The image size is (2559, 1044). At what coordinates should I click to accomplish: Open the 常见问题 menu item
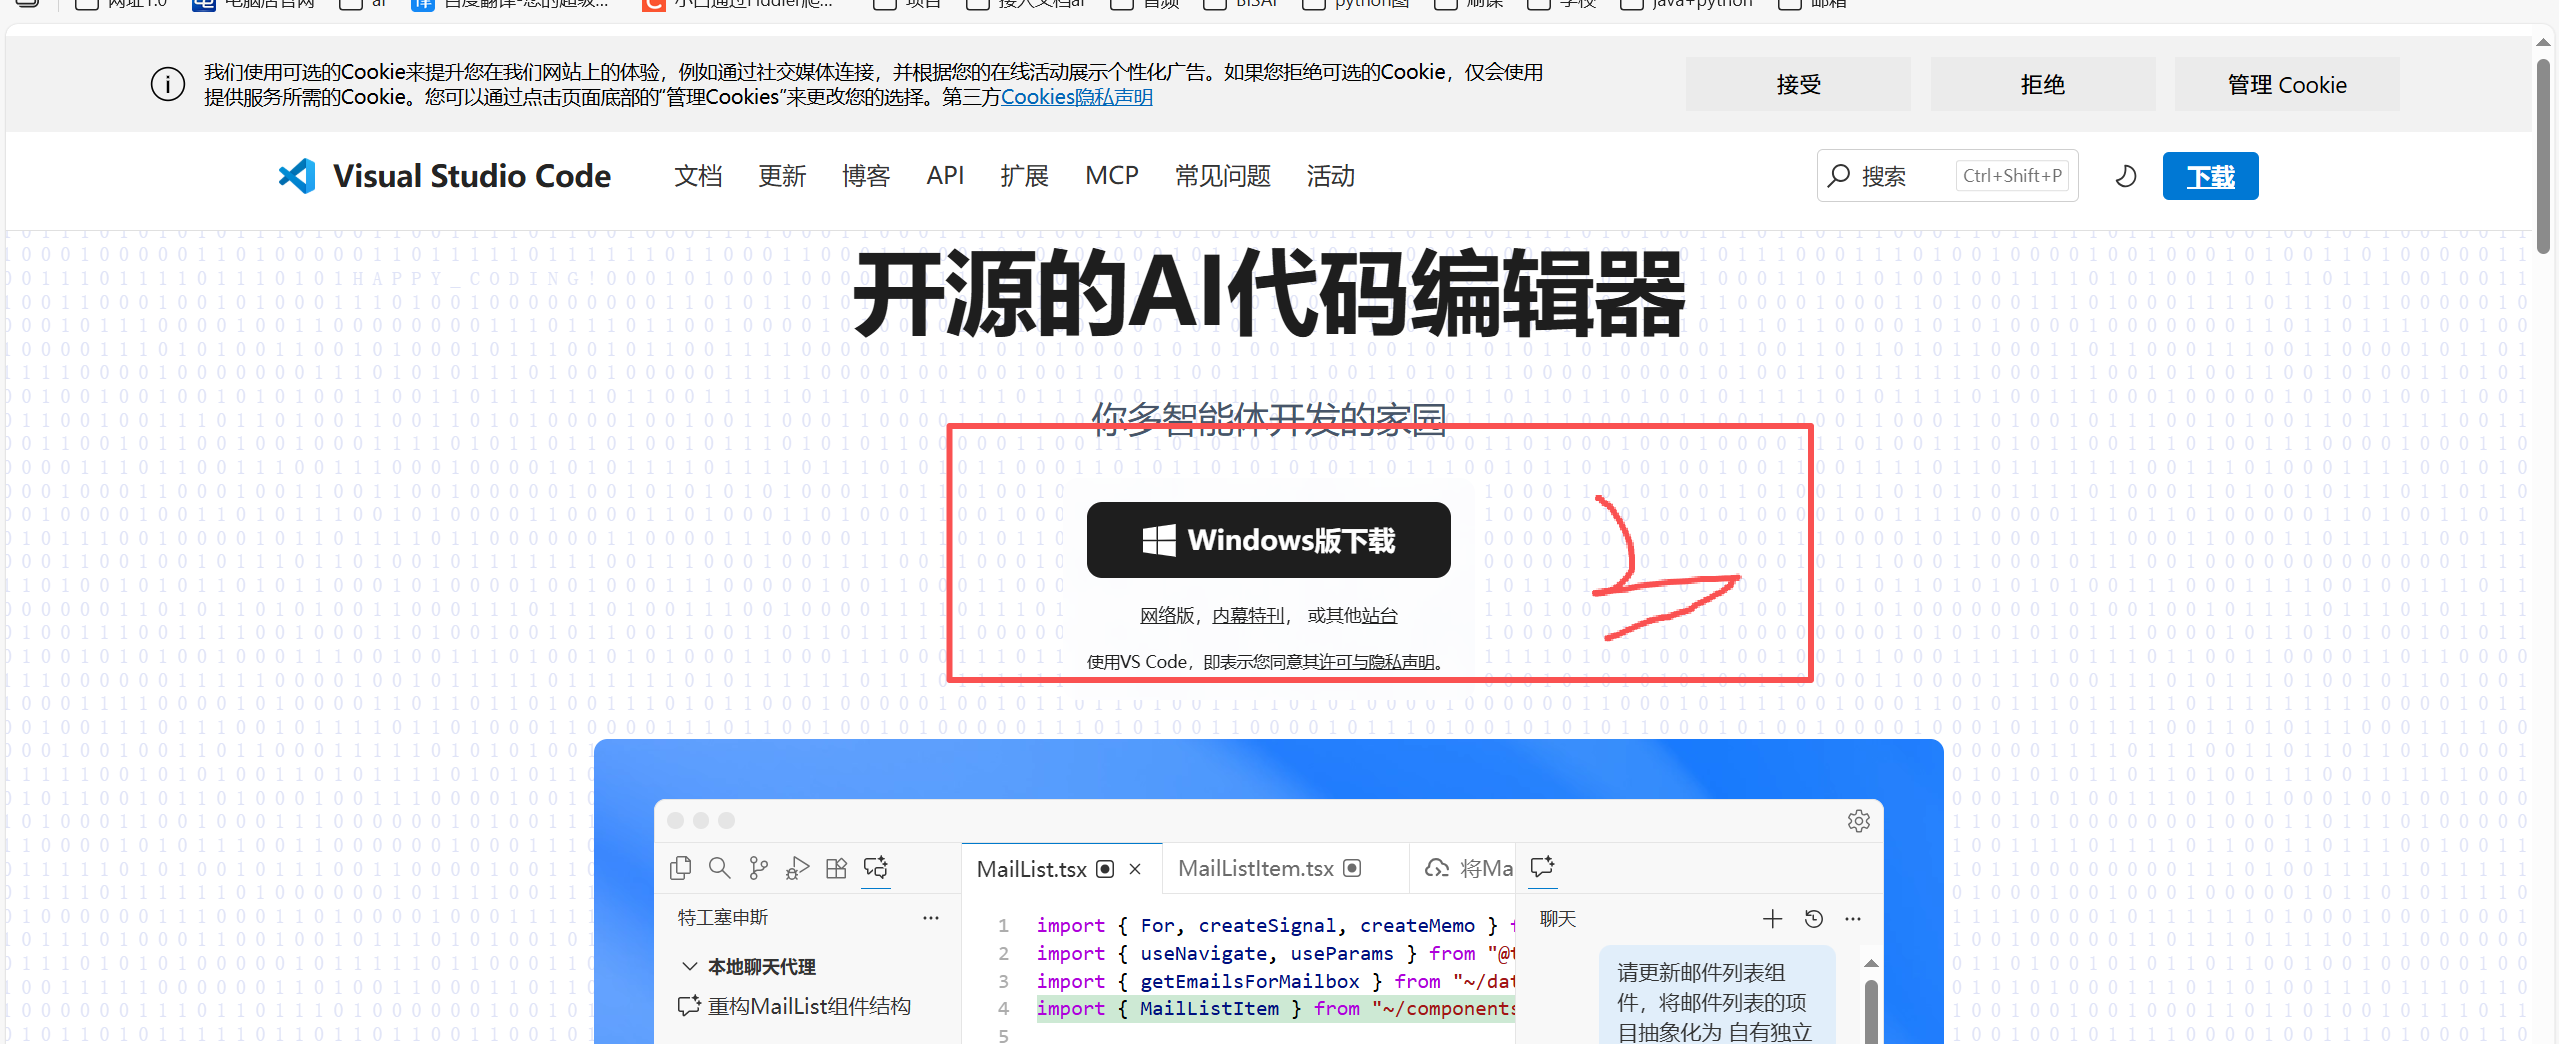(x=1223, y=176)
